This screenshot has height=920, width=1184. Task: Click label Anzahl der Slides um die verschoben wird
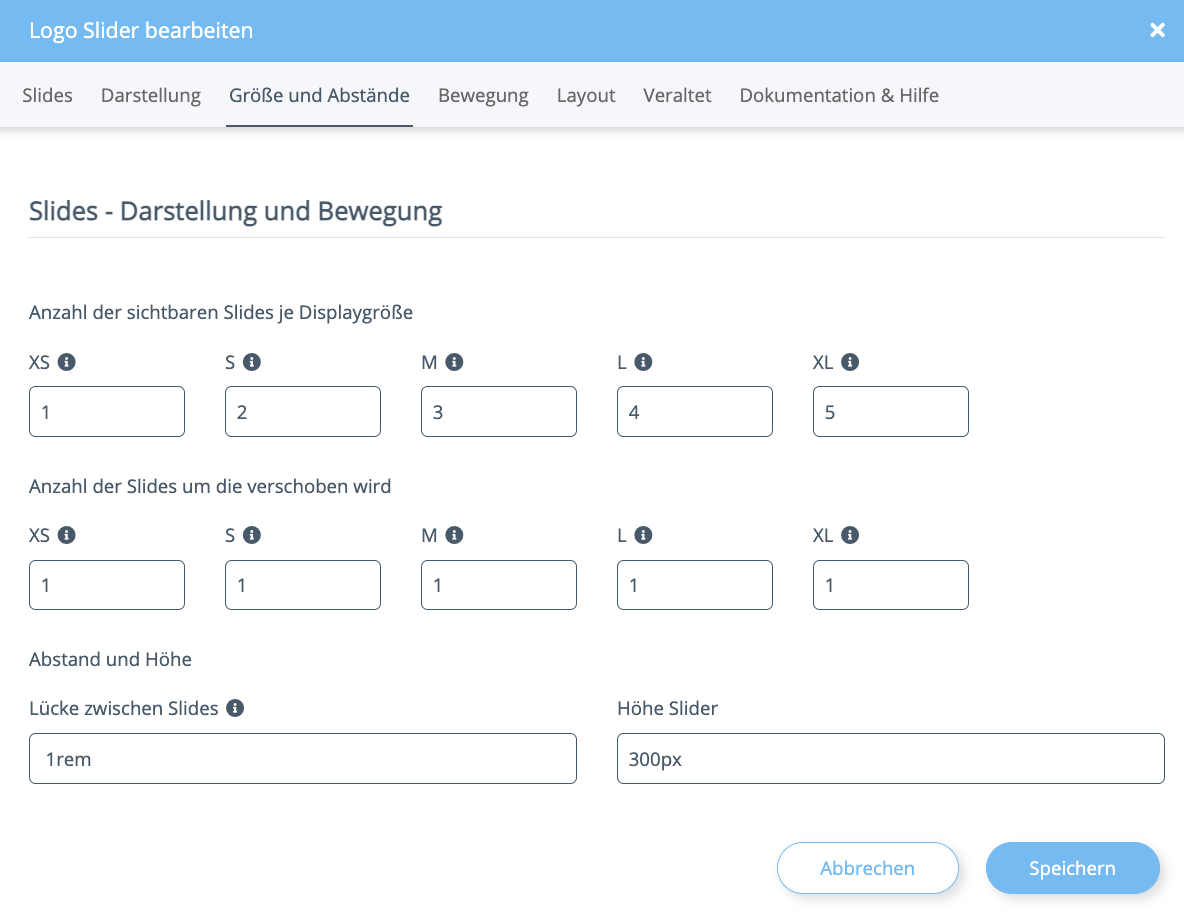[x=210, y=486]
